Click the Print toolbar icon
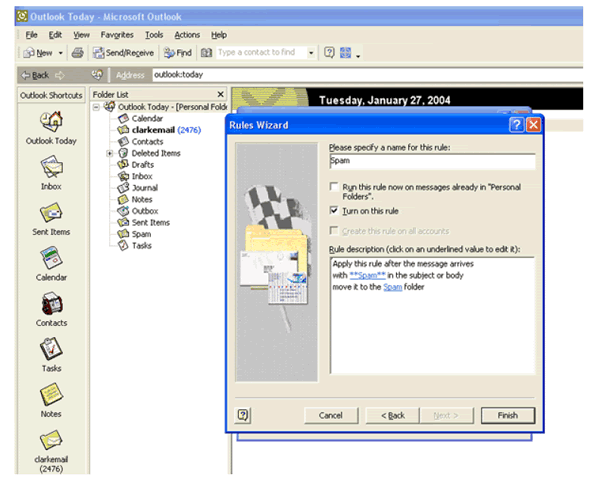Viewport: 600px width, 485px height. pos(78,53)
